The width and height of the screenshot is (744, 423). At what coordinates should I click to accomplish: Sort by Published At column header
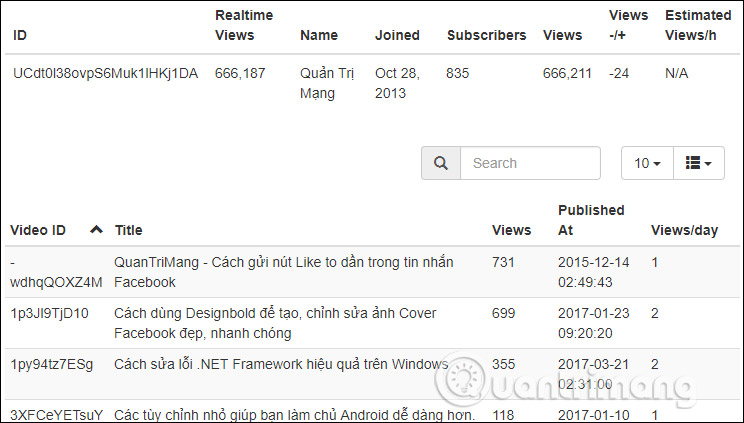pos(591,220)
